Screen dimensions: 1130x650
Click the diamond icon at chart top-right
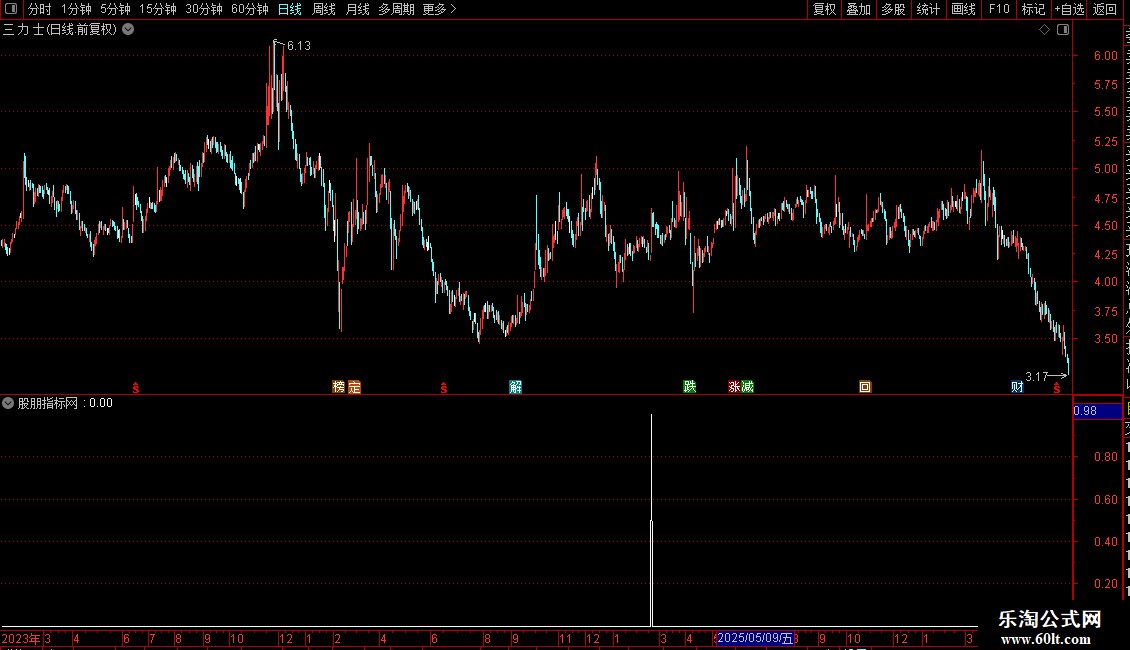coord(1044,30)
